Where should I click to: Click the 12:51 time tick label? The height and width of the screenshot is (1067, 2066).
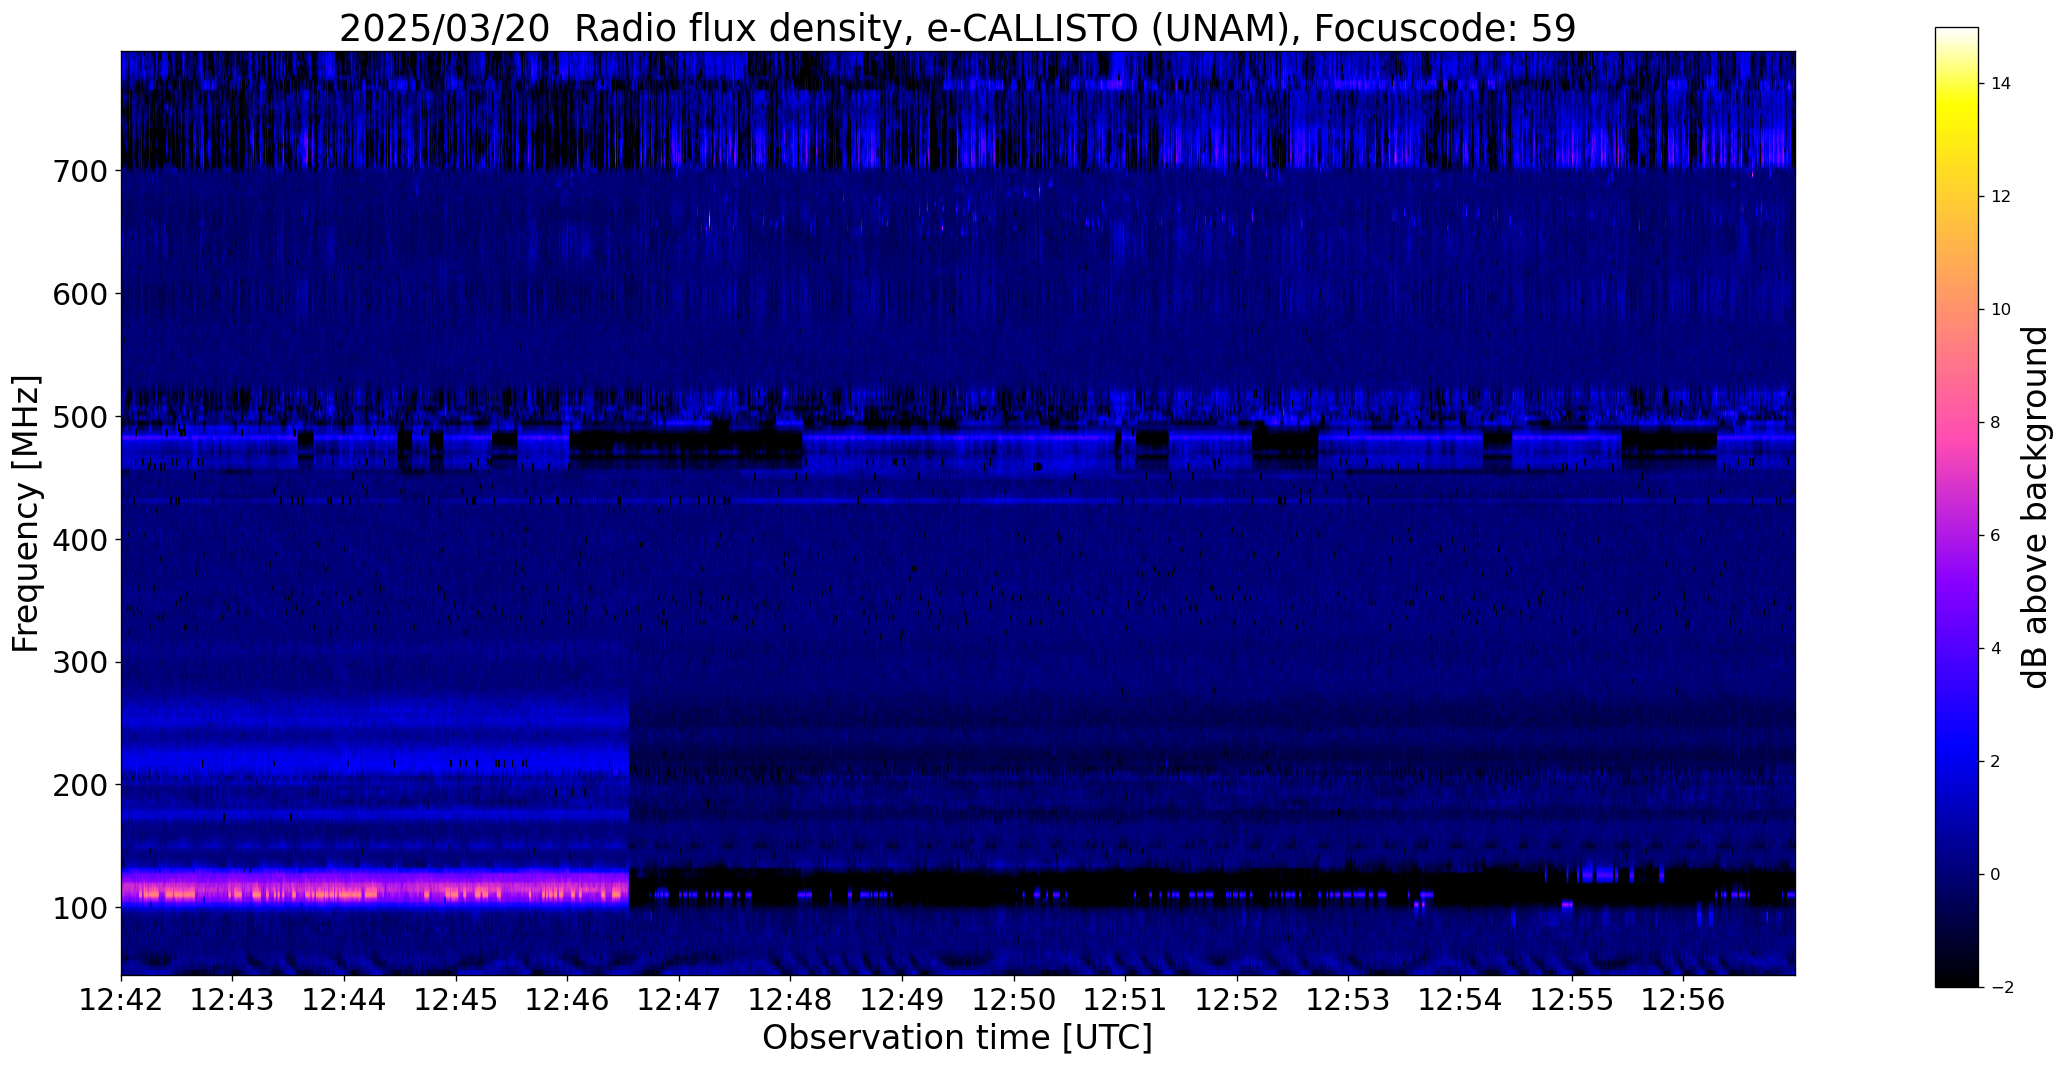(x=1126, y=999)
